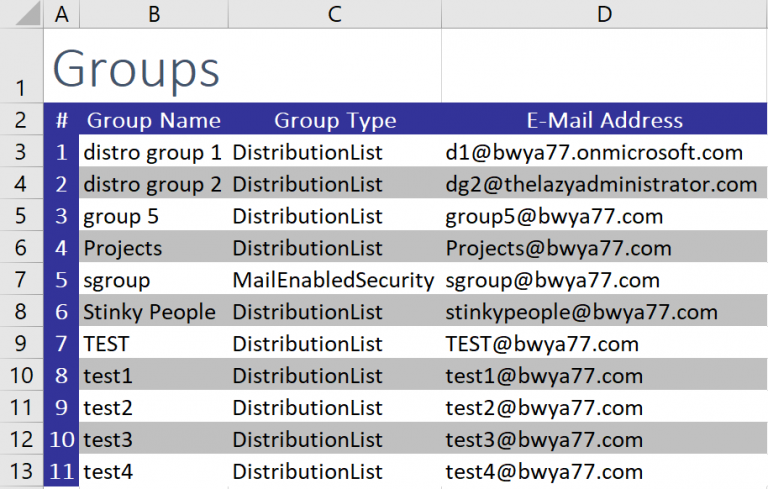Select column A header
Image resolution: width=768 pixels, height=489 pixels.
[61, 14]
